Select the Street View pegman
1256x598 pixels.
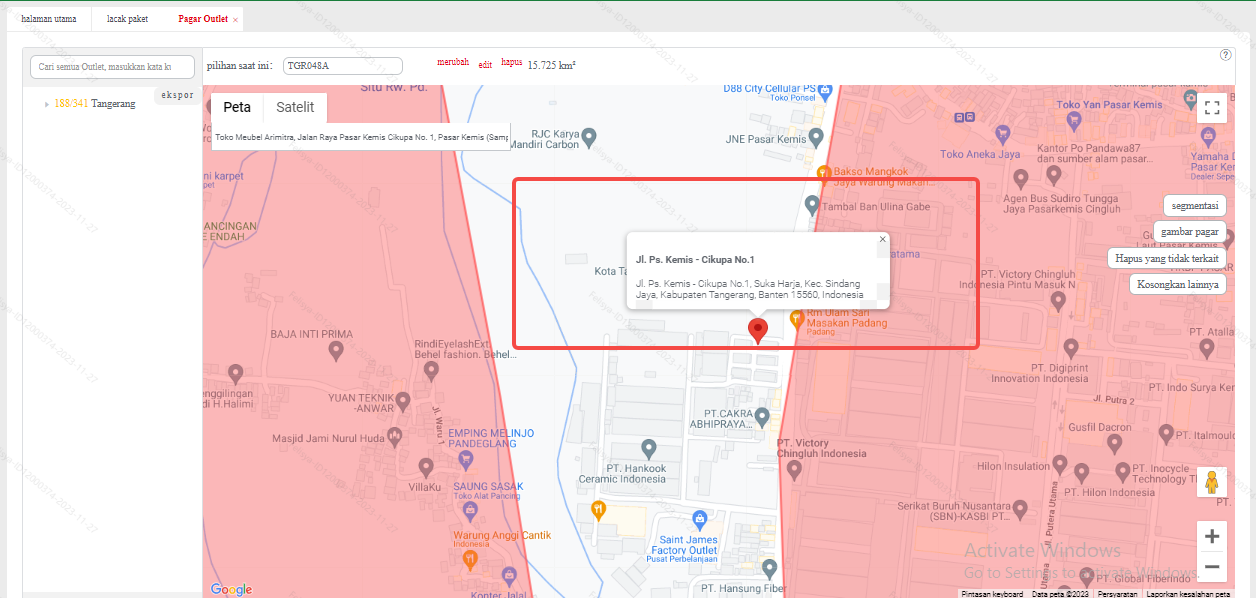pos(1212,482)
